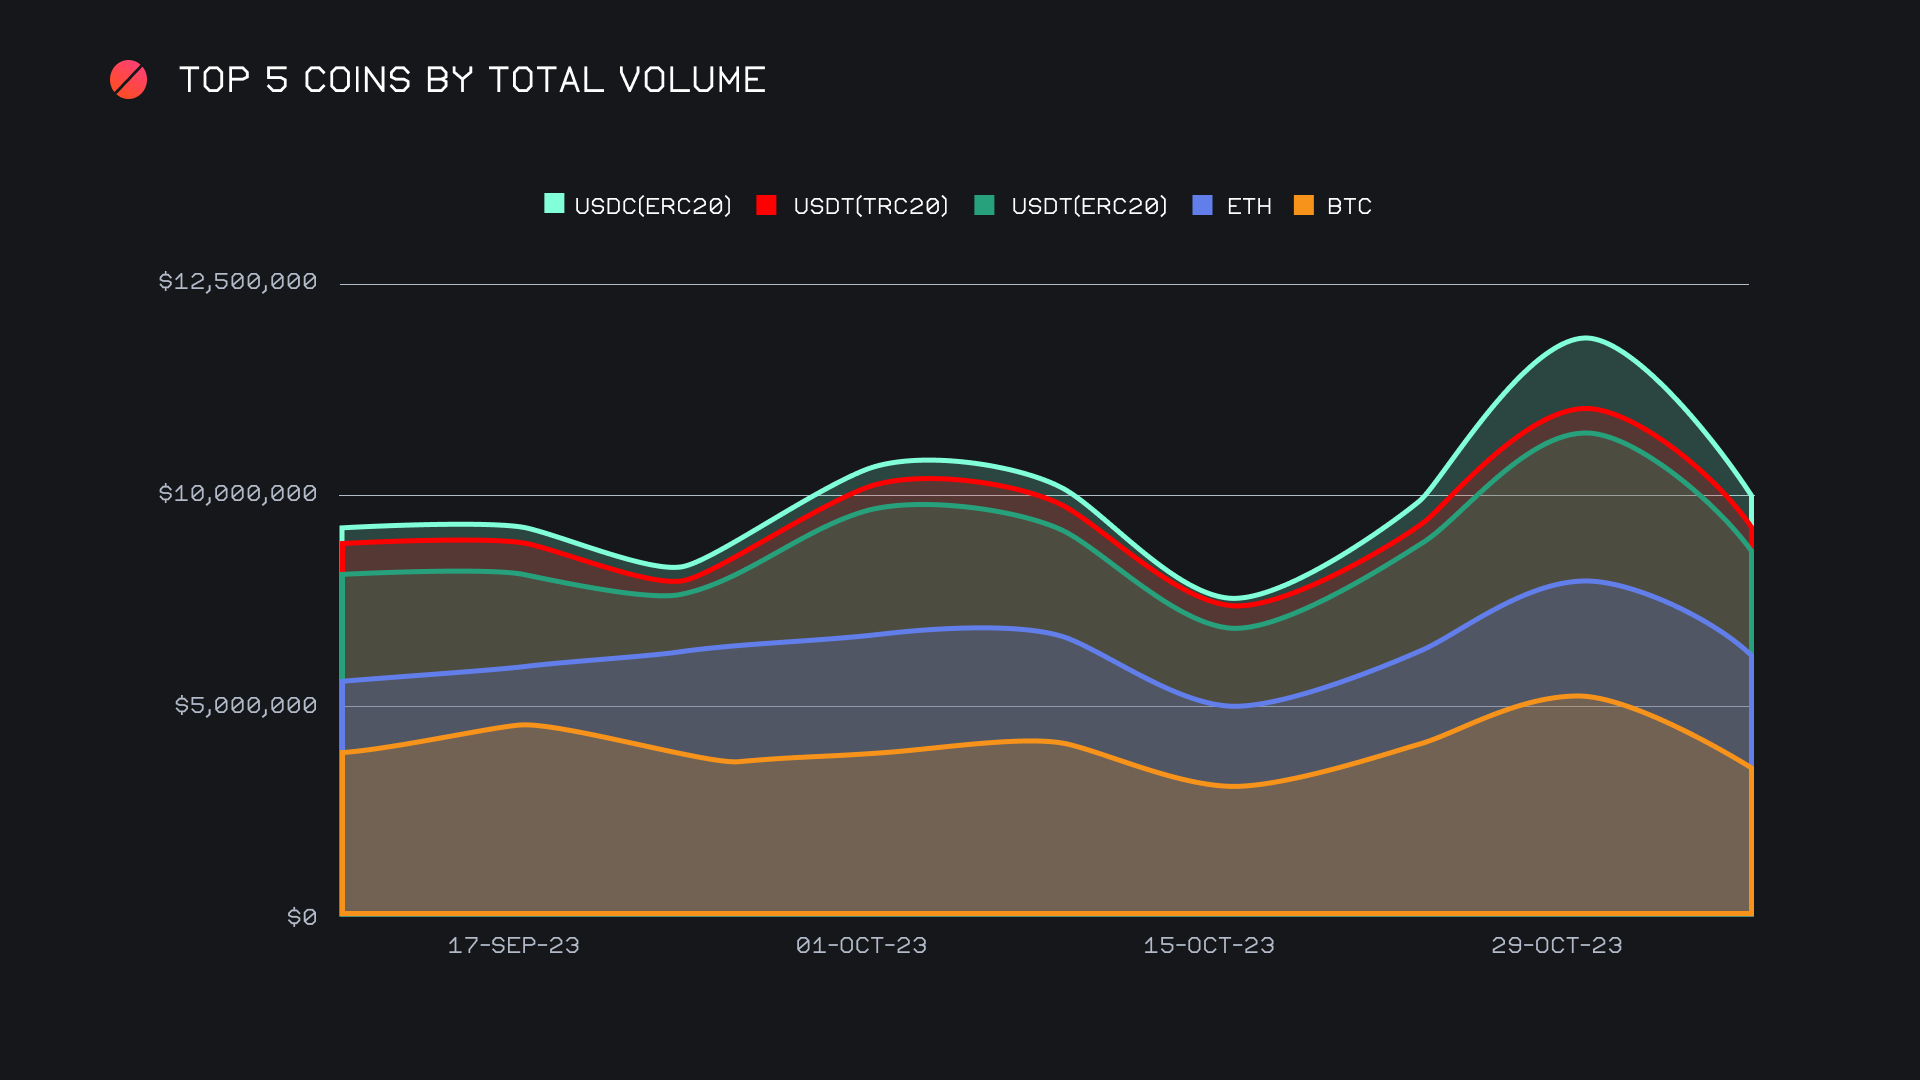Toggle the BTC series legend label
The image size is (1920, 1080).
tap(1349, 206)
